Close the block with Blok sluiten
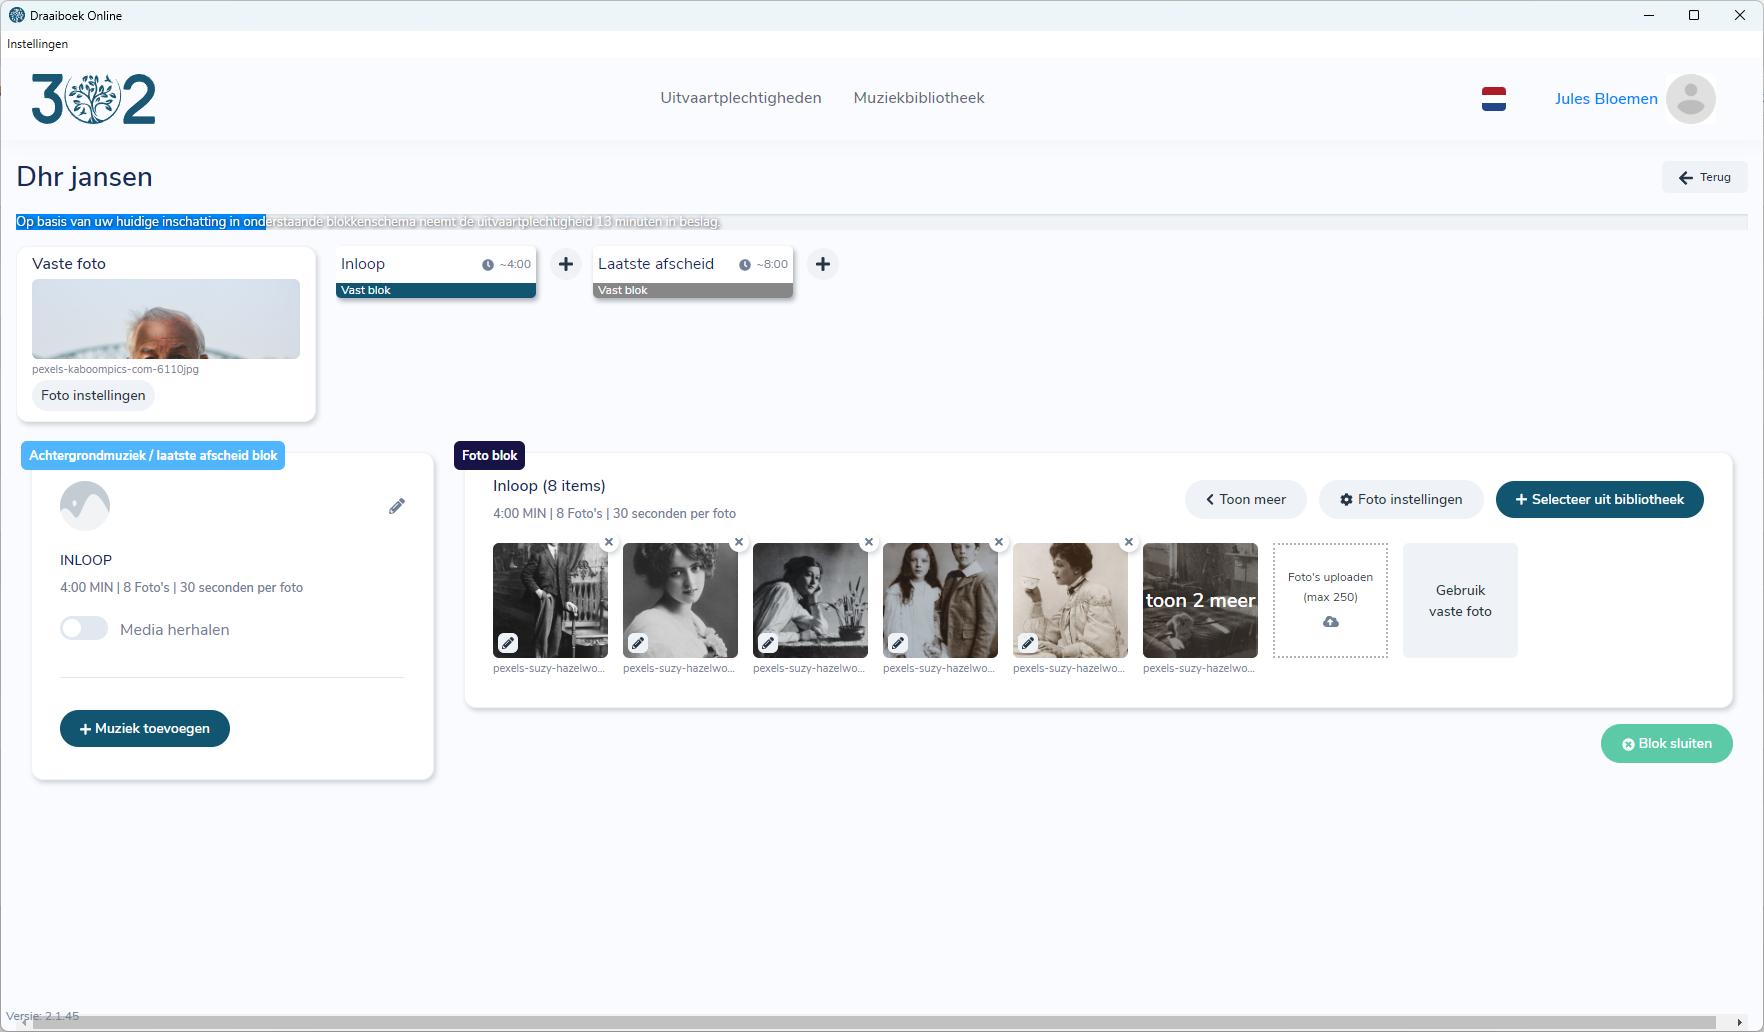The image size is (1764, 1032). coord(1666,744)
